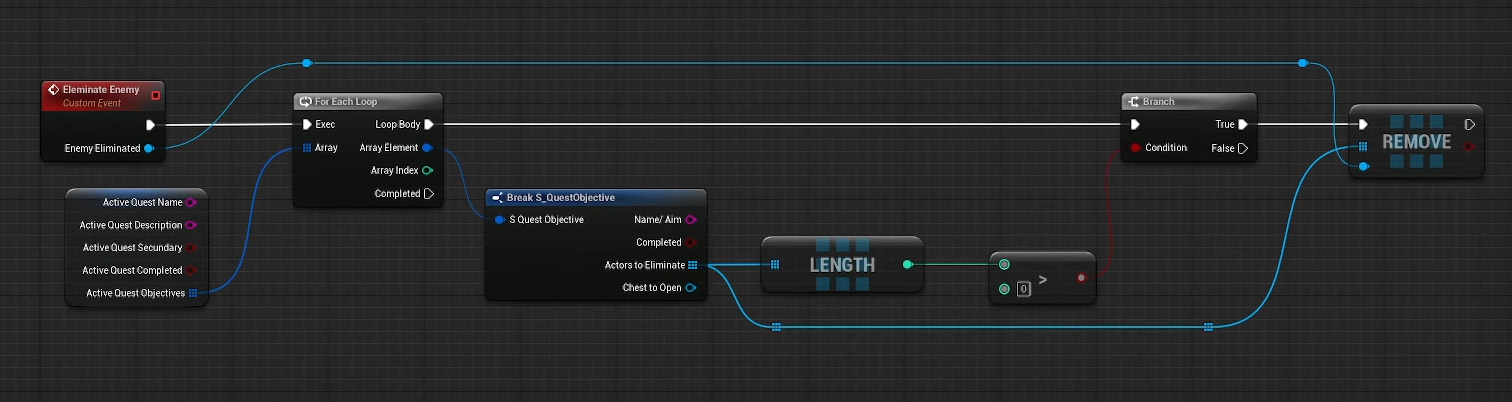Screen dimensions: 1512x402
Task: Click the REMOVE node exec input pin
Action: [1363, 125]
